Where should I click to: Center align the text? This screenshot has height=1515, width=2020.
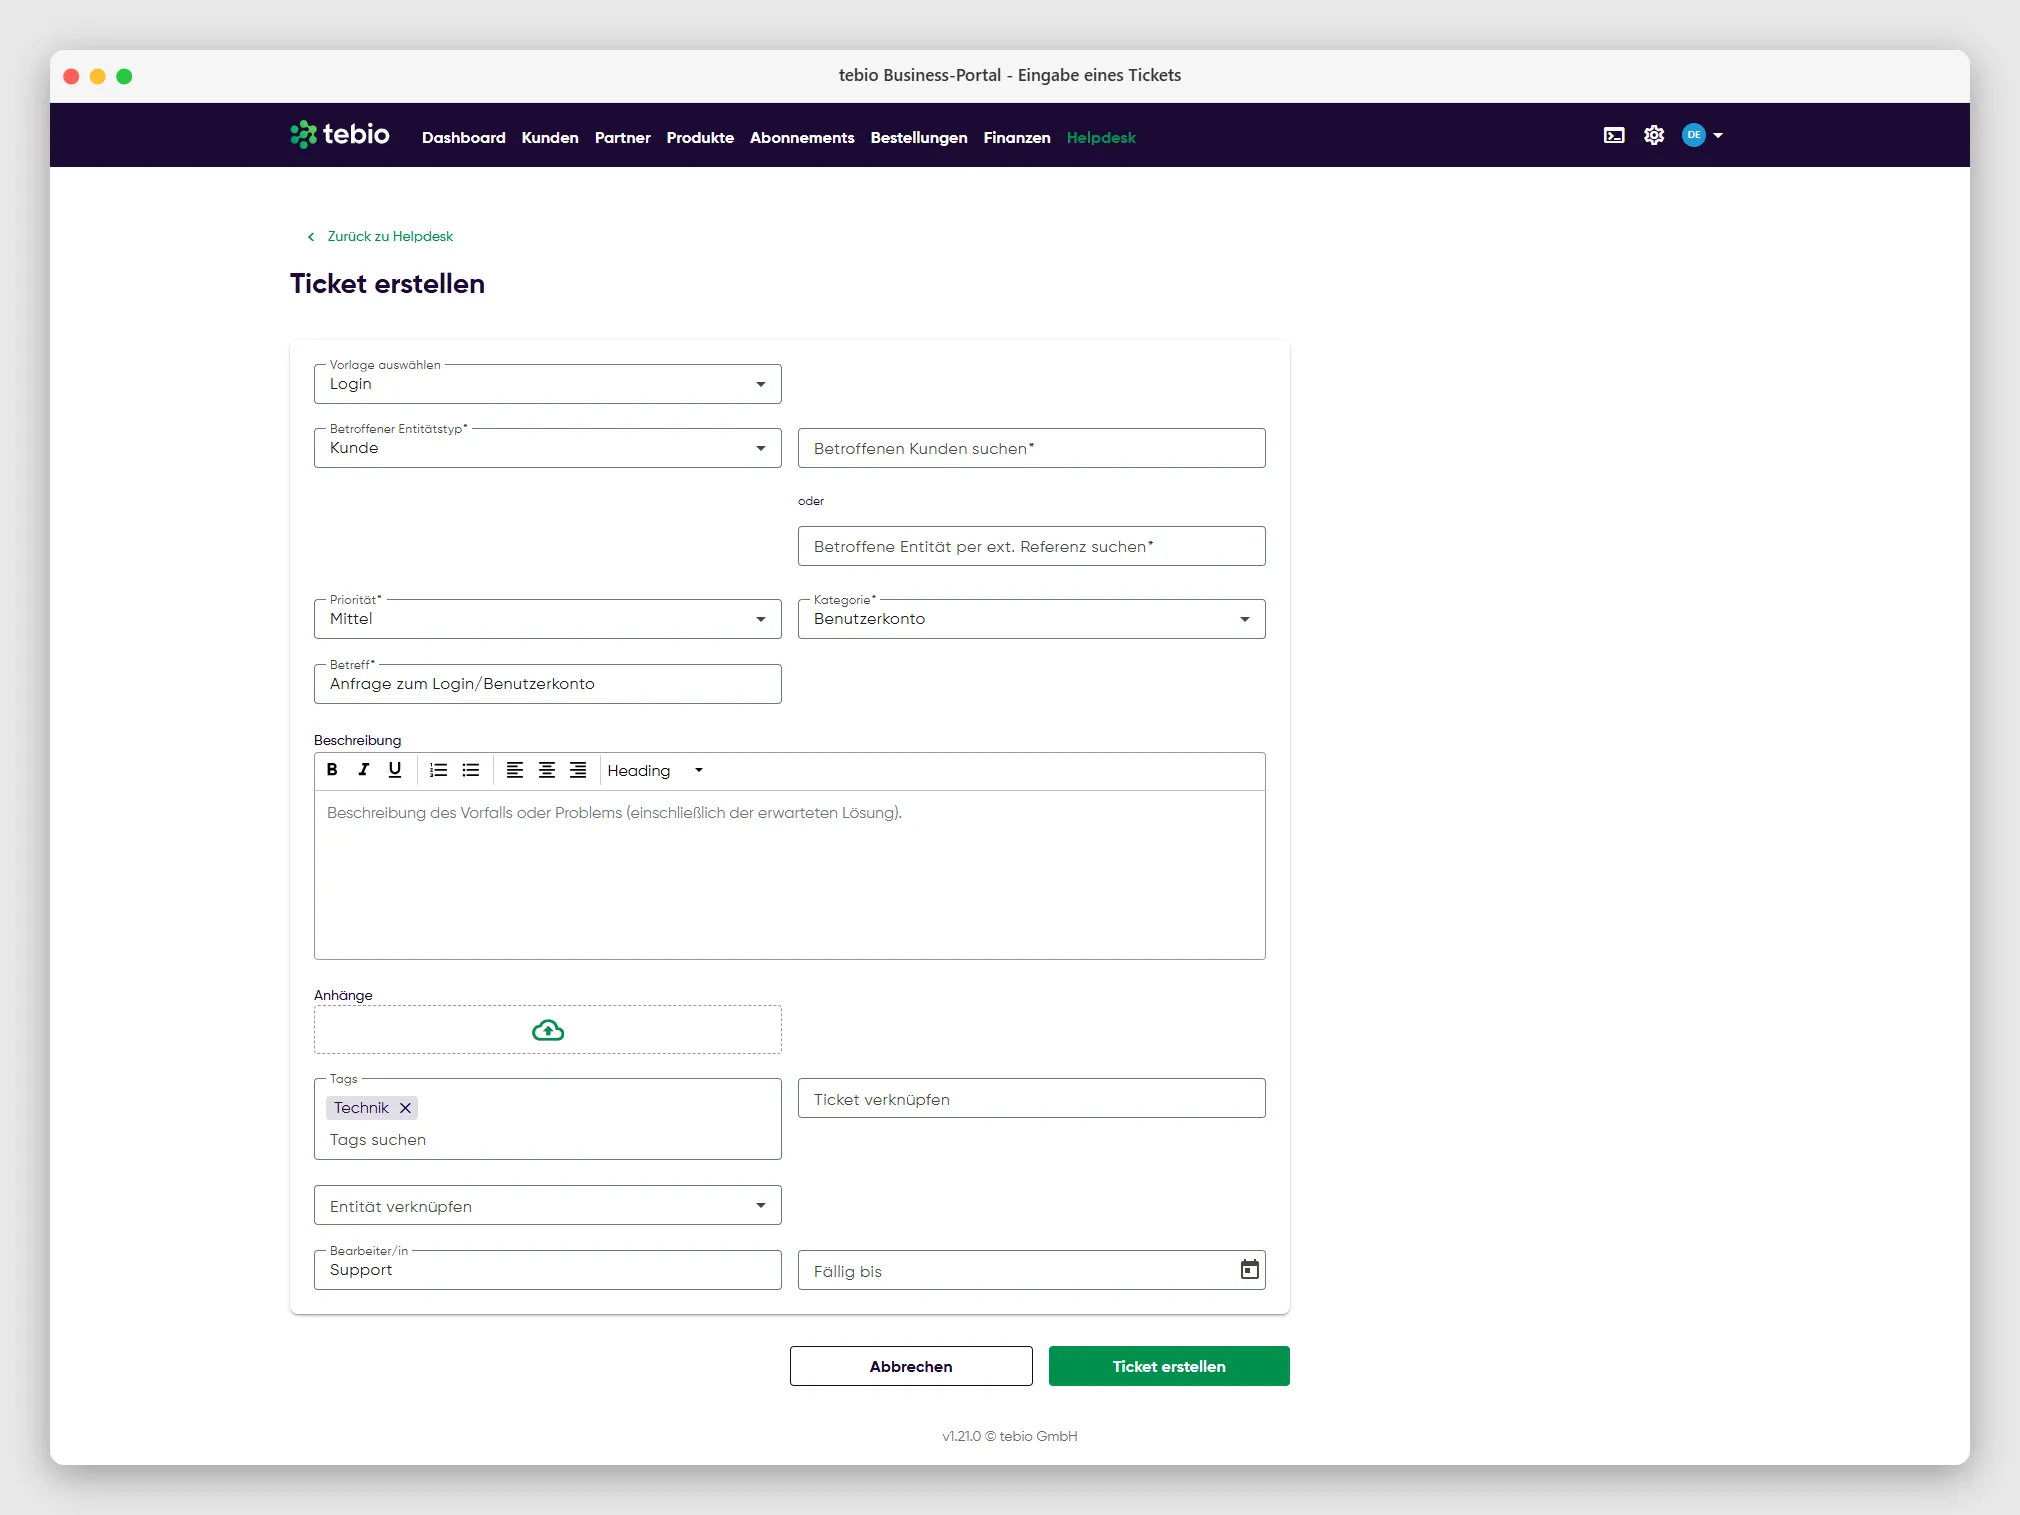[x=546, y=770]
